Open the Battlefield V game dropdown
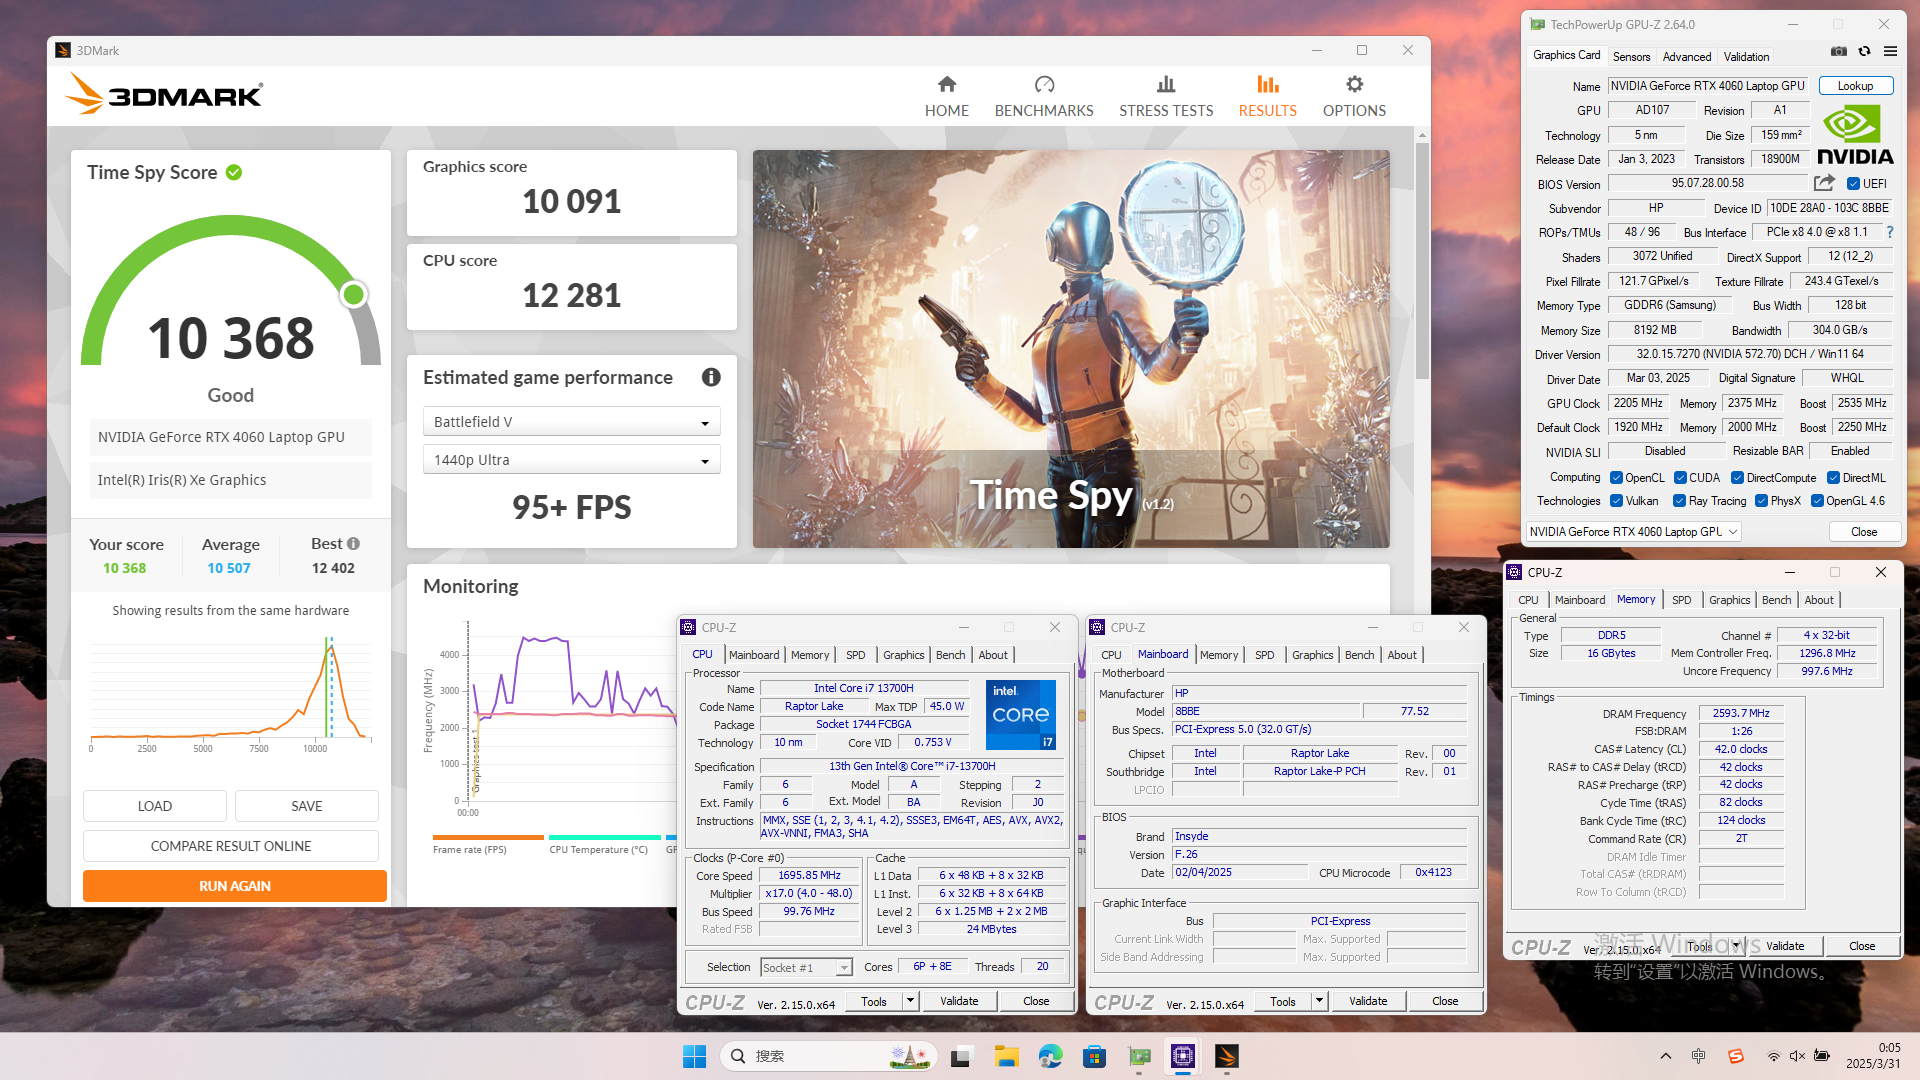Viewport: 1920px width, 1080px height. (571, 422)
